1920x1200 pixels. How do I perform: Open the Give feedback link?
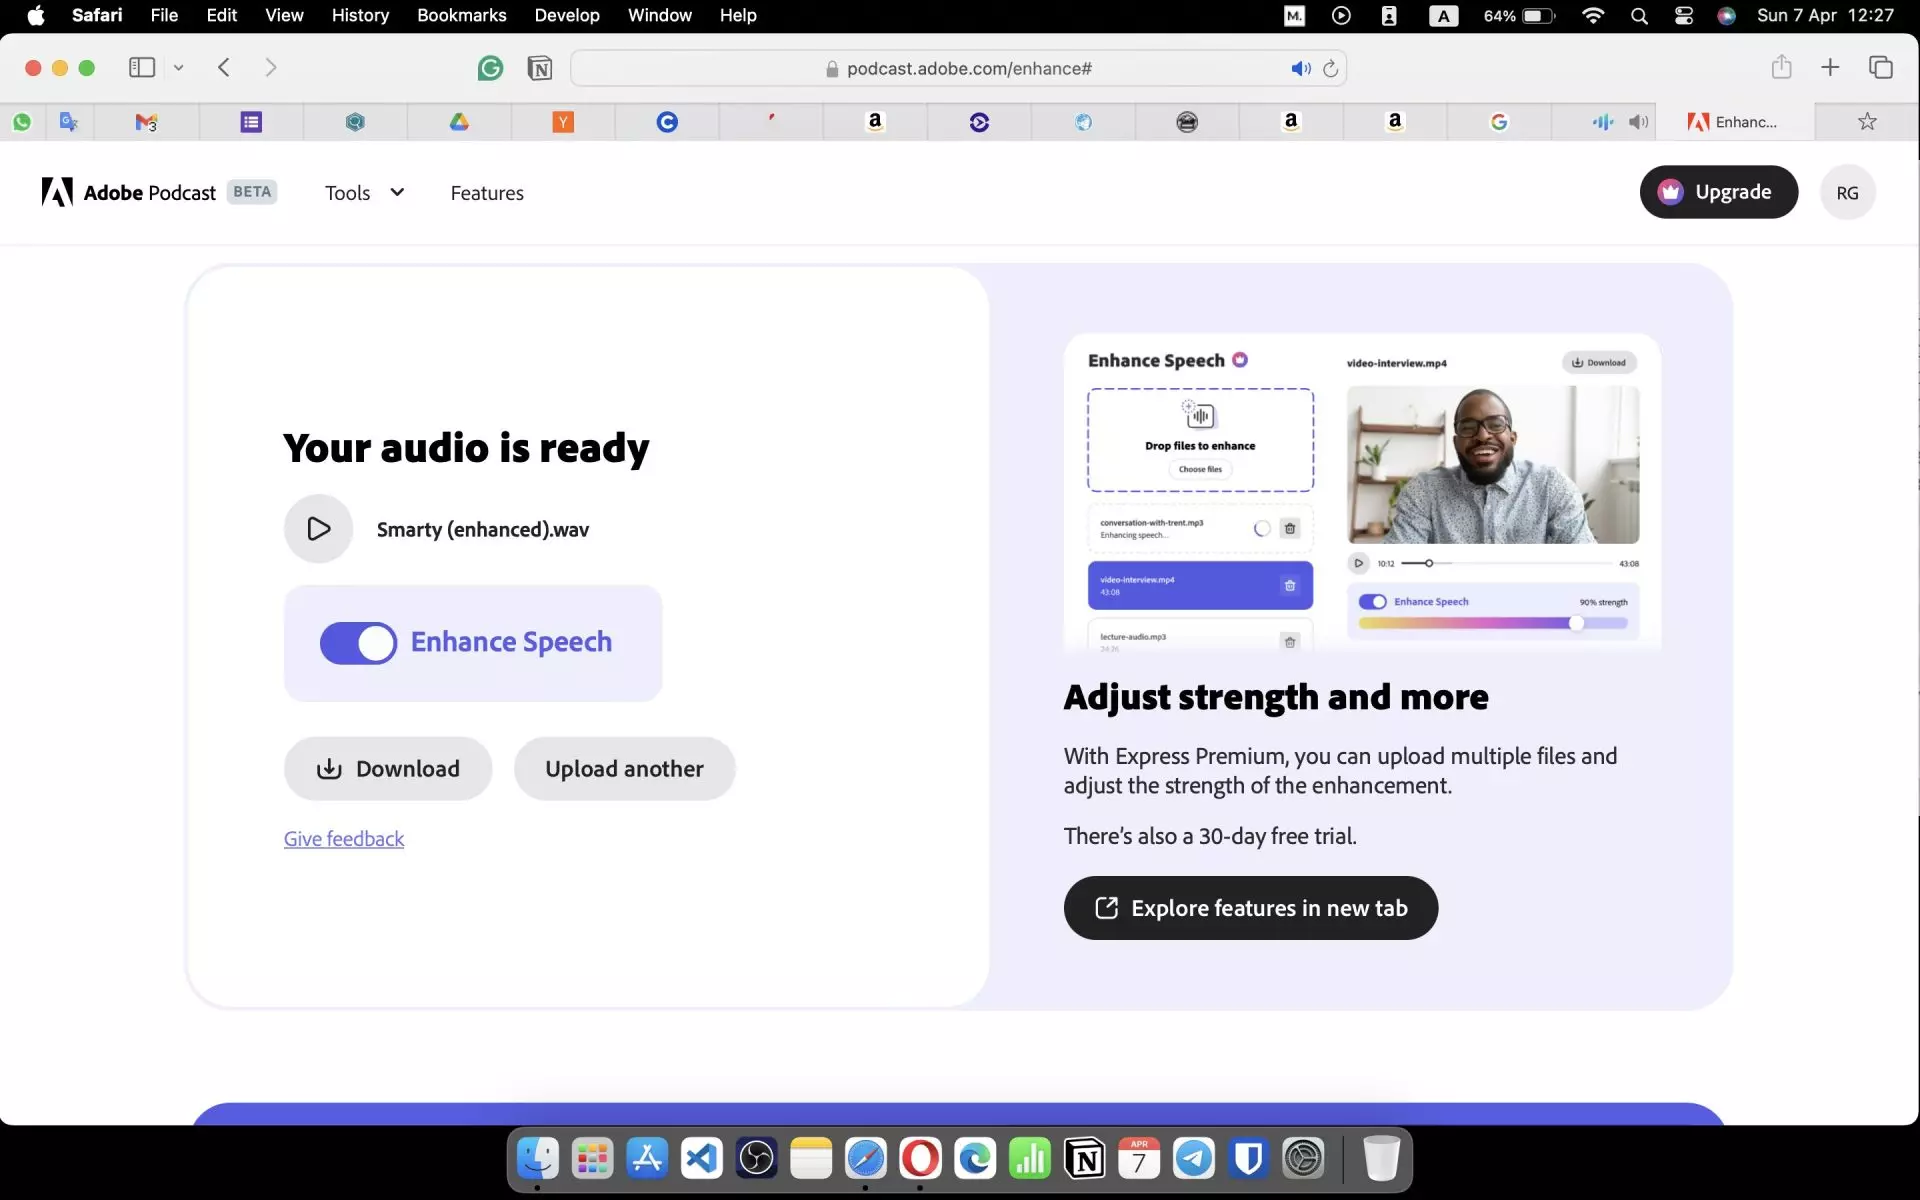coord(344,839)
